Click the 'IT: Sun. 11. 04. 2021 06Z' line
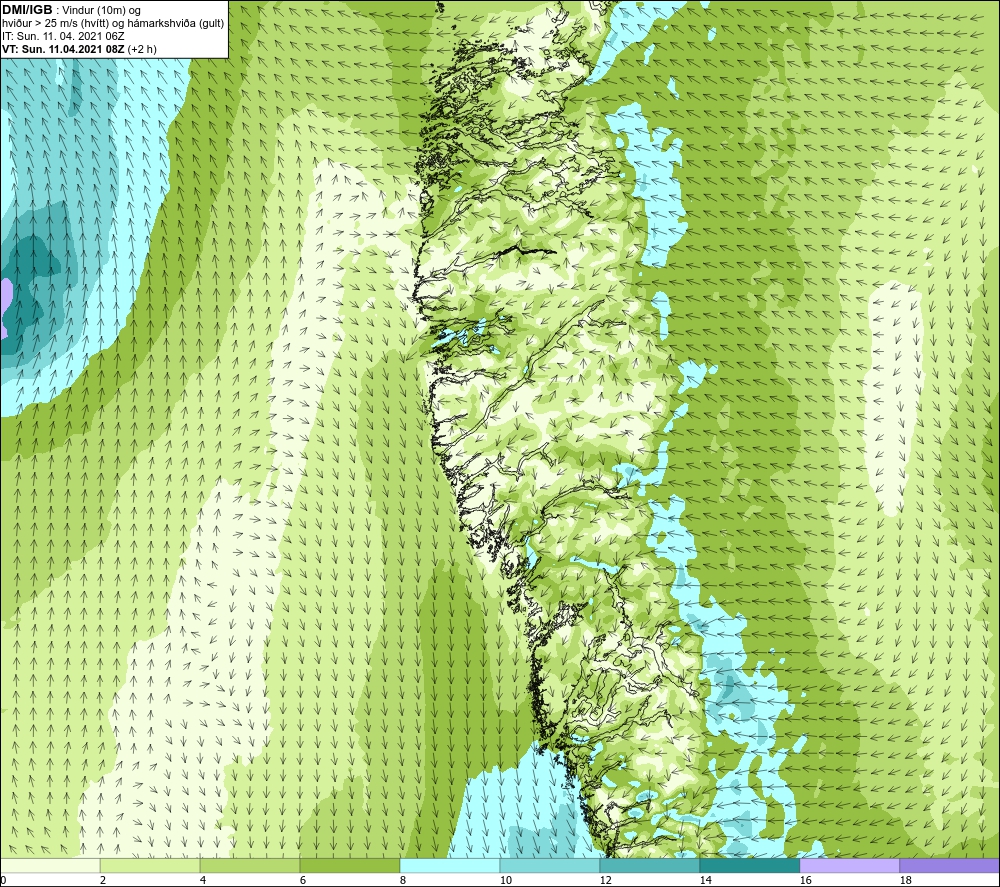The width and height of the screenshot is (1000, 887). coord(63,36)
